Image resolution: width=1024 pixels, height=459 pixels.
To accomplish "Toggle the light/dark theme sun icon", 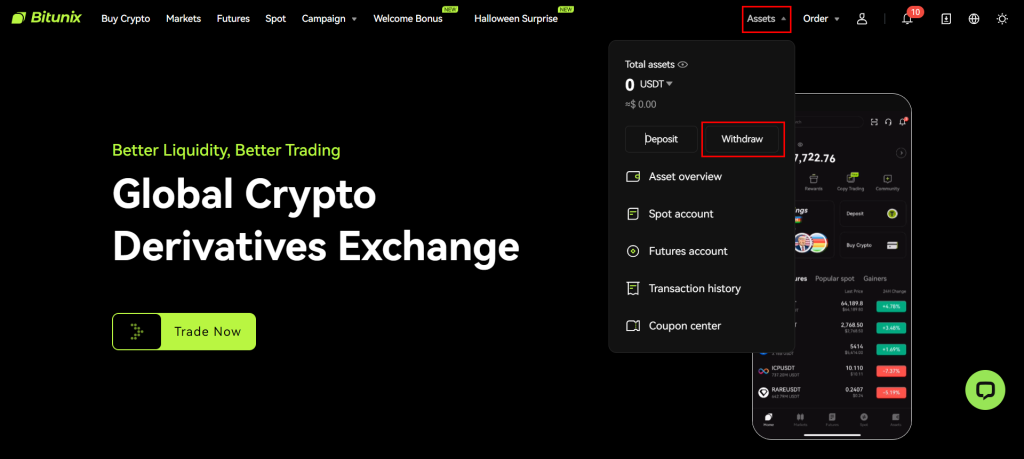I will click(1002, 19).
